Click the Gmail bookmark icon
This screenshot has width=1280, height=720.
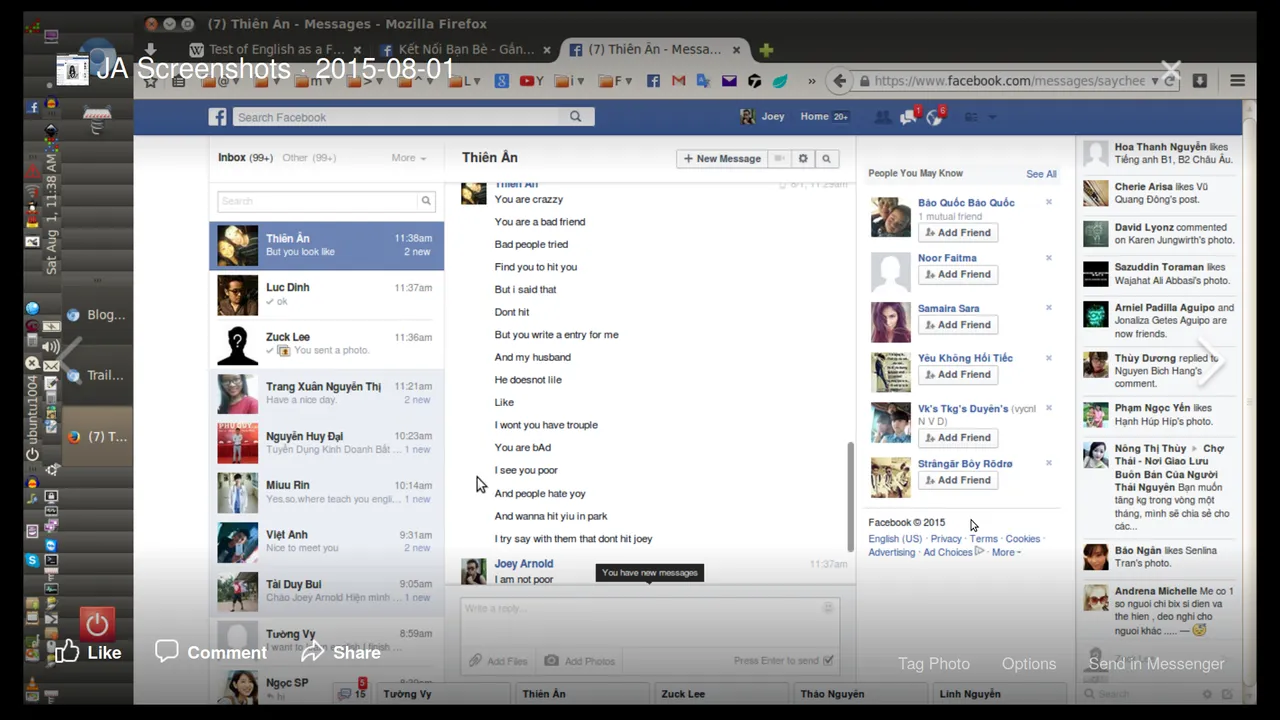678,81
